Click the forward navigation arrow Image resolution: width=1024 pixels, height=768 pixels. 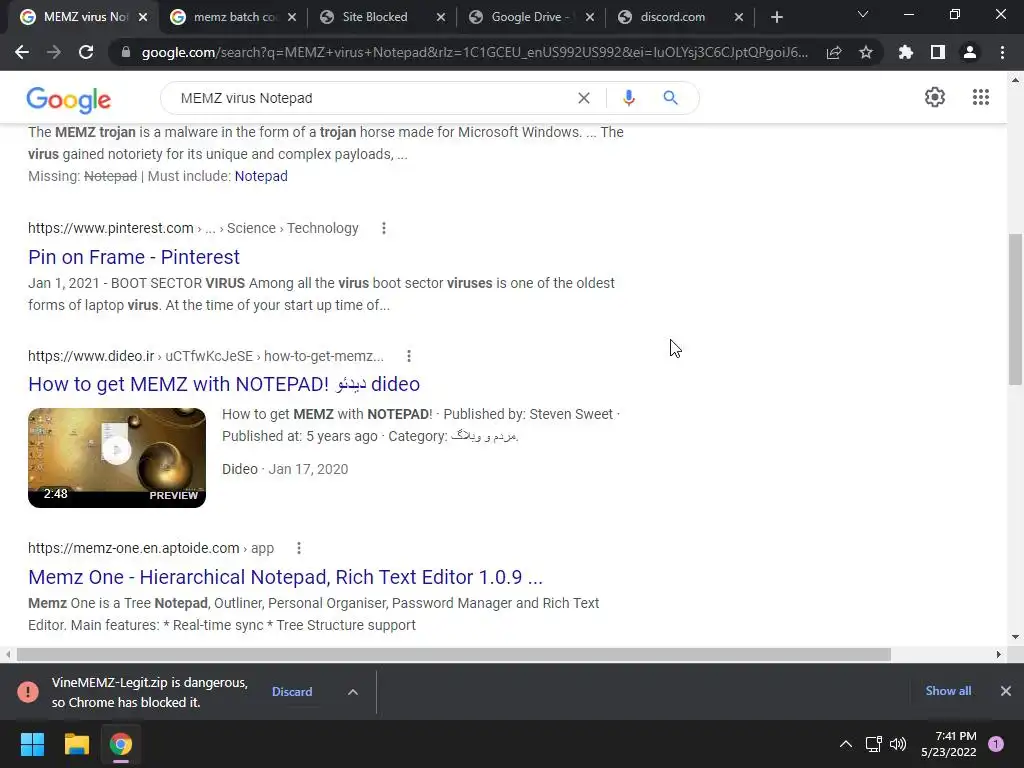[54, 52]
